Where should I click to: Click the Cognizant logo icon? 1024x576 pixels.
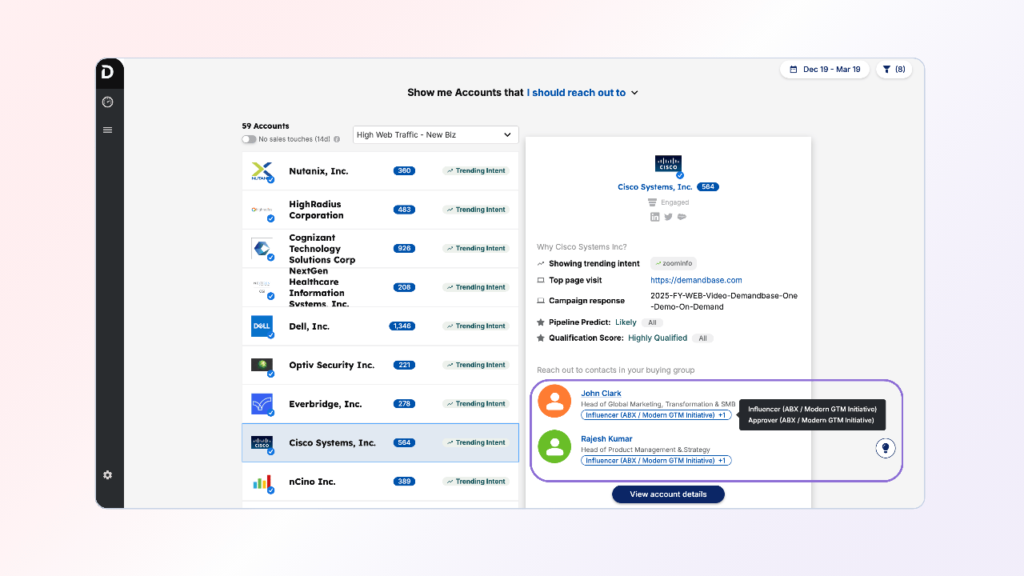[x=262, y=248]
